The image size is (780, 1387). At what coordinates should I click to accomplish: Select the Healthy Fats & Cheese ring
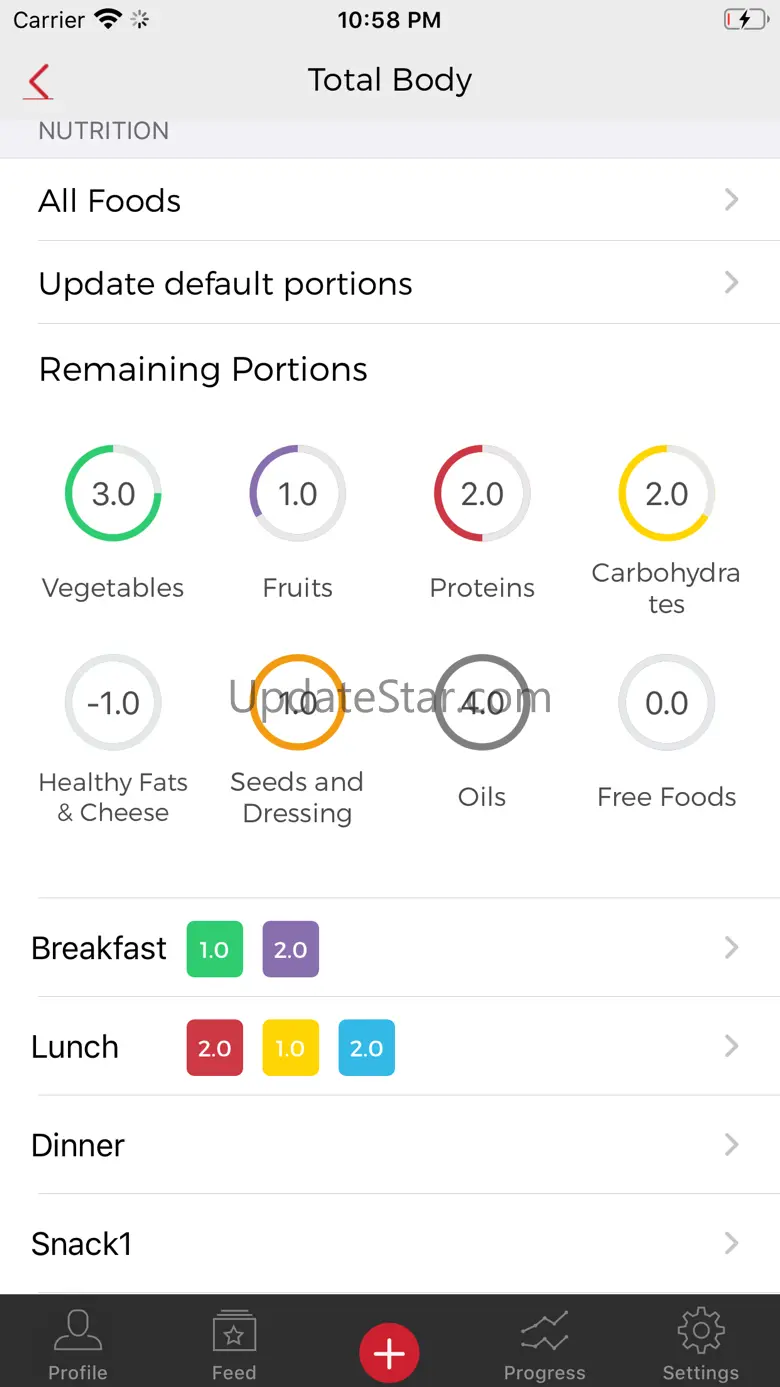(x=113, y=703)
